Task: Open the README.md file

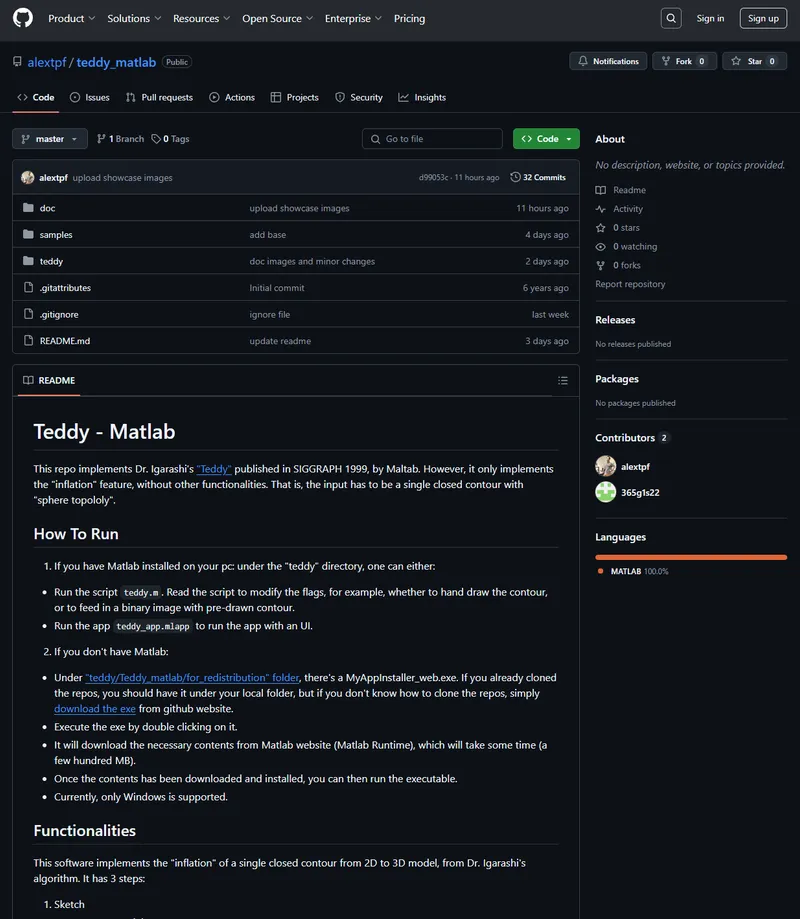Action: coord(64,341)
